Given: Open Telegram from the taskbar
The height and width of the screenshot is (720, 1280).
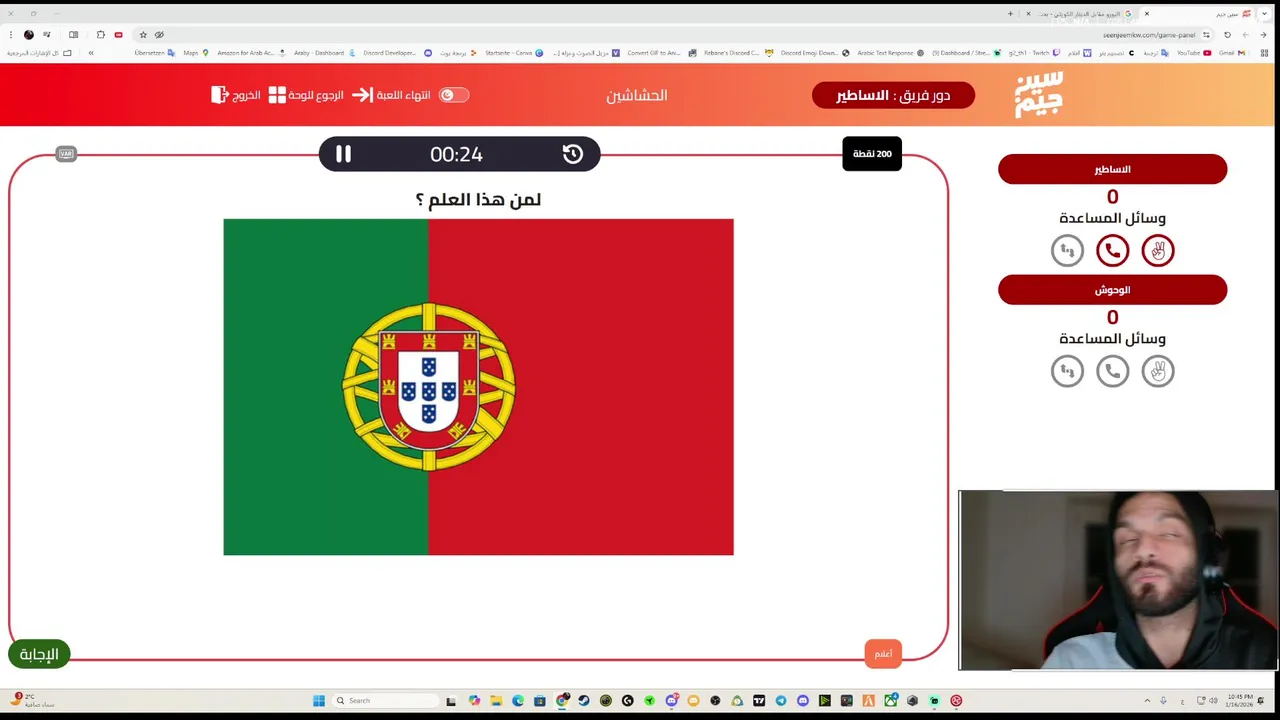Looking at the screenshot, I should tap(781, 701).
